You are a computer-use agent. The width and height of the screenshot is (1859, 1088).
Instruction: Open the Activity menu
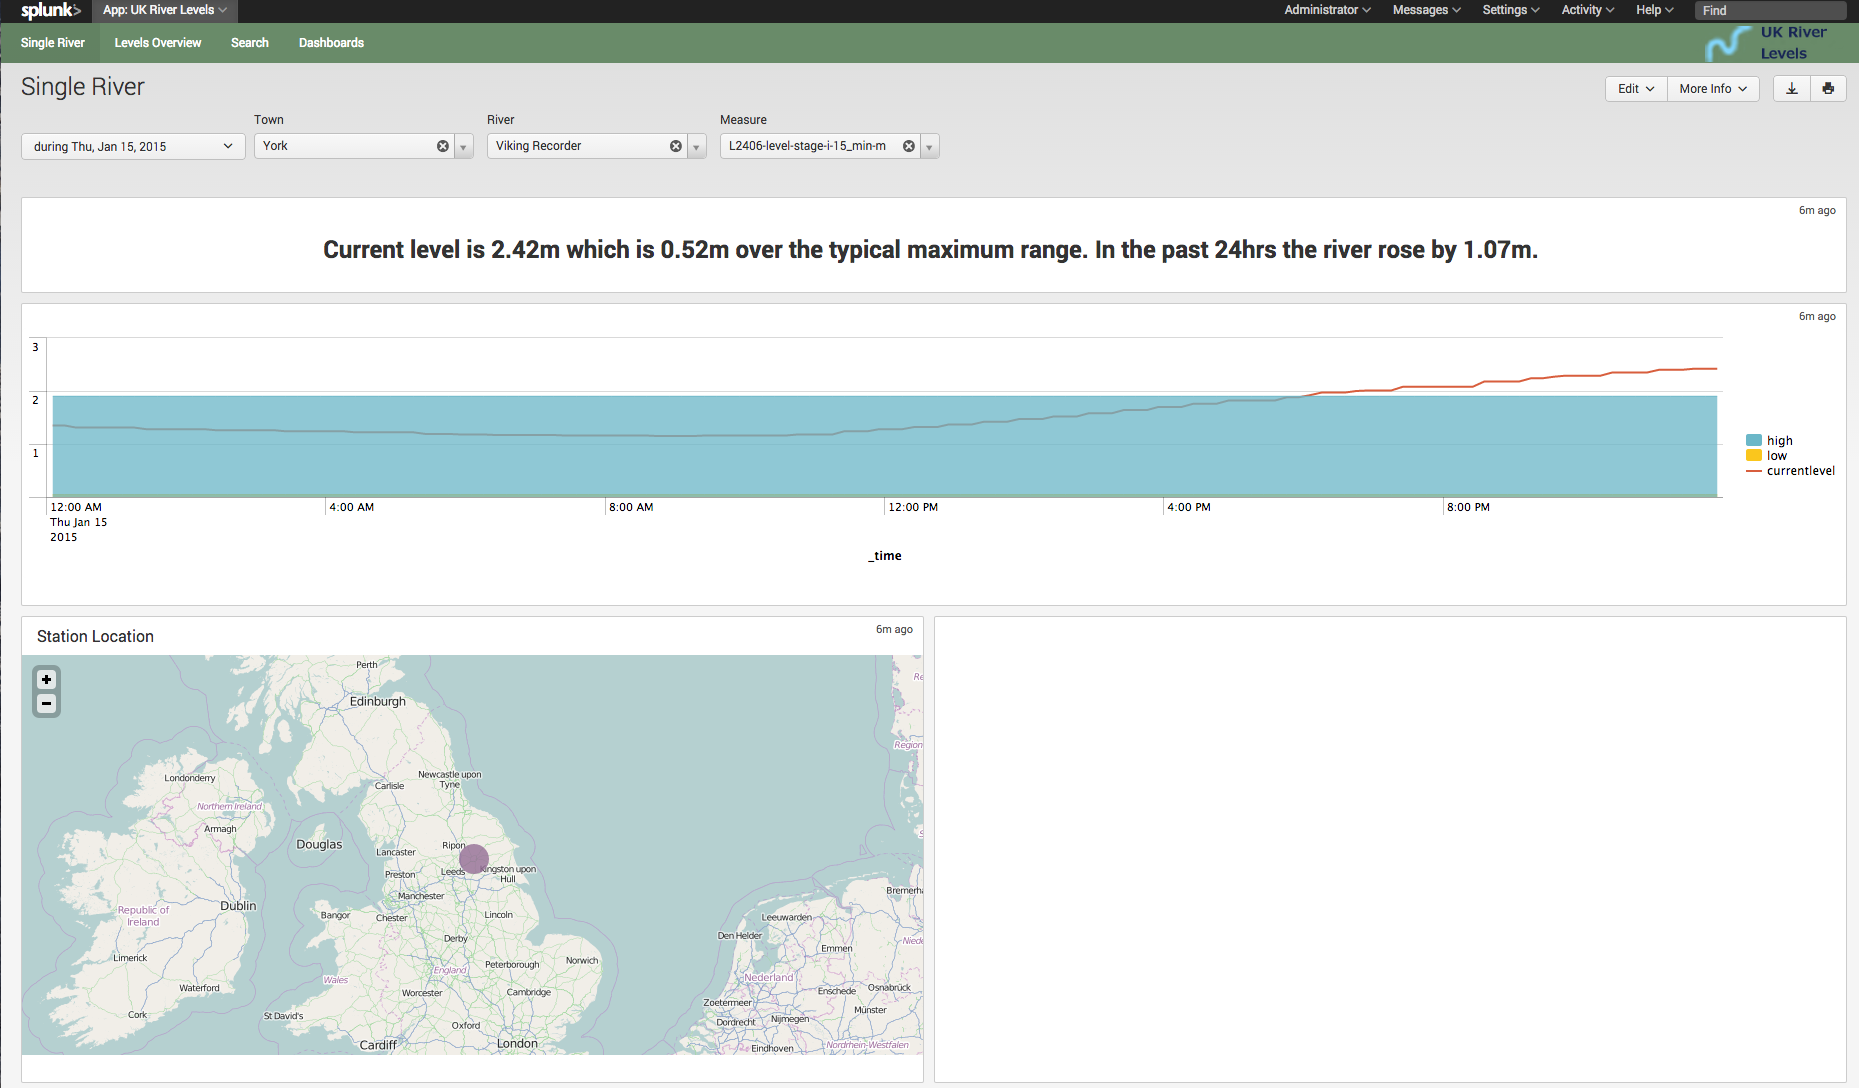point(1588,10)
